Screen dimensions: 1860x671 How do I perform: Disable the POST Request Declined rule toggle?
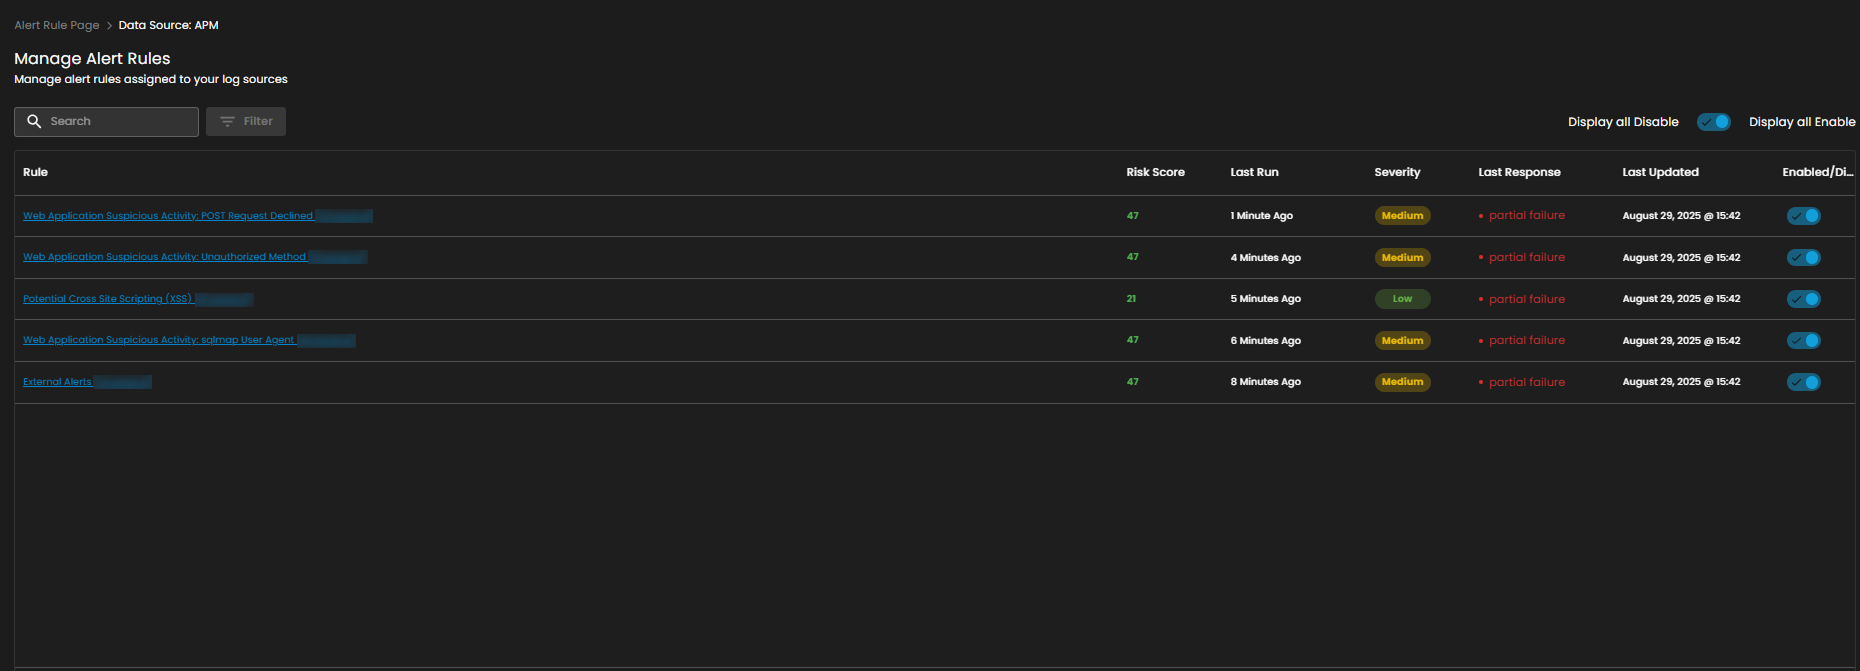(x=1803, y=216)
